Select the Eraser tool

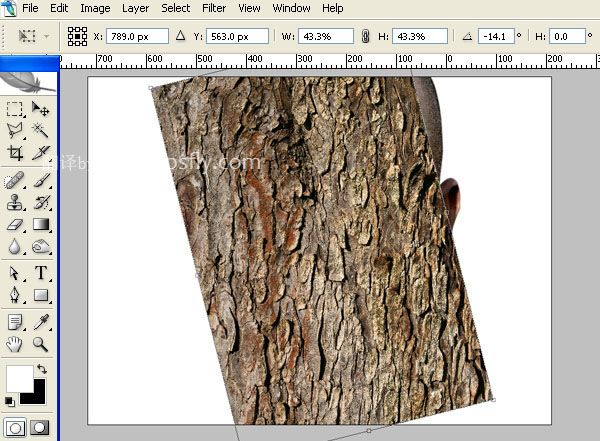(15, 225)
